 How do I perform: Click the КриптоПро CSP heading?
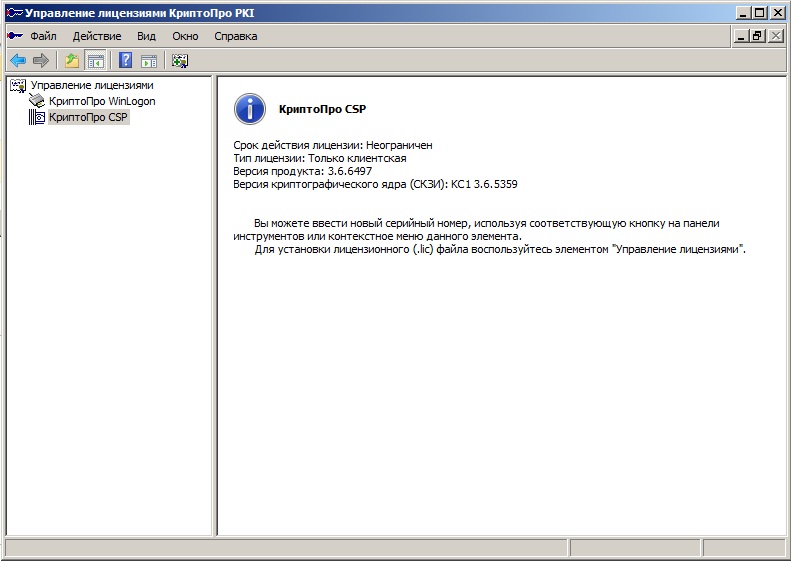coord(322,109)
